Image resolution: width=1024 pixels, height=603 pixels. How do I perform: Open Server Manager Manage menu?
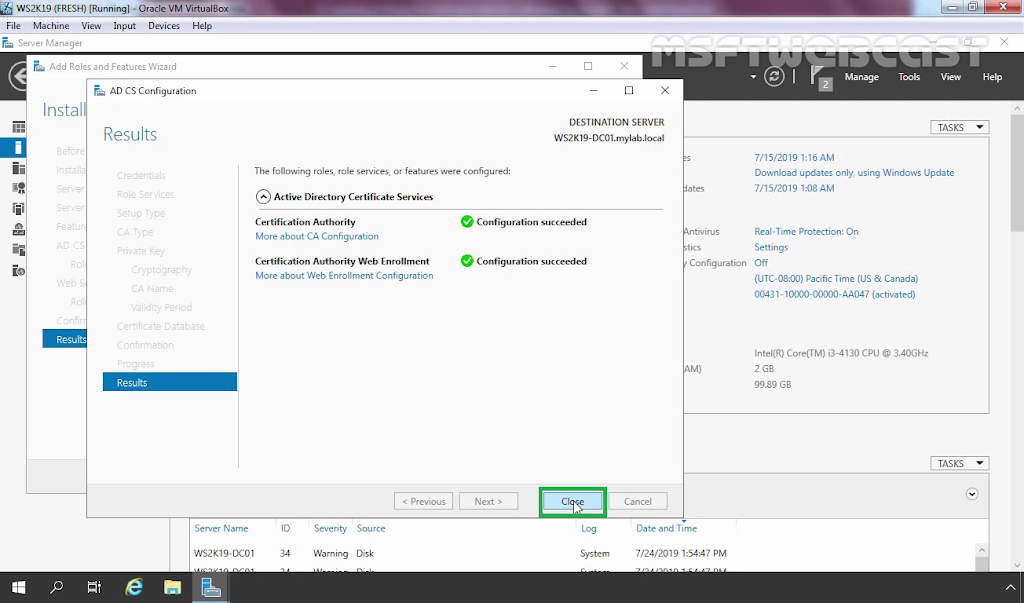(861, 76)
